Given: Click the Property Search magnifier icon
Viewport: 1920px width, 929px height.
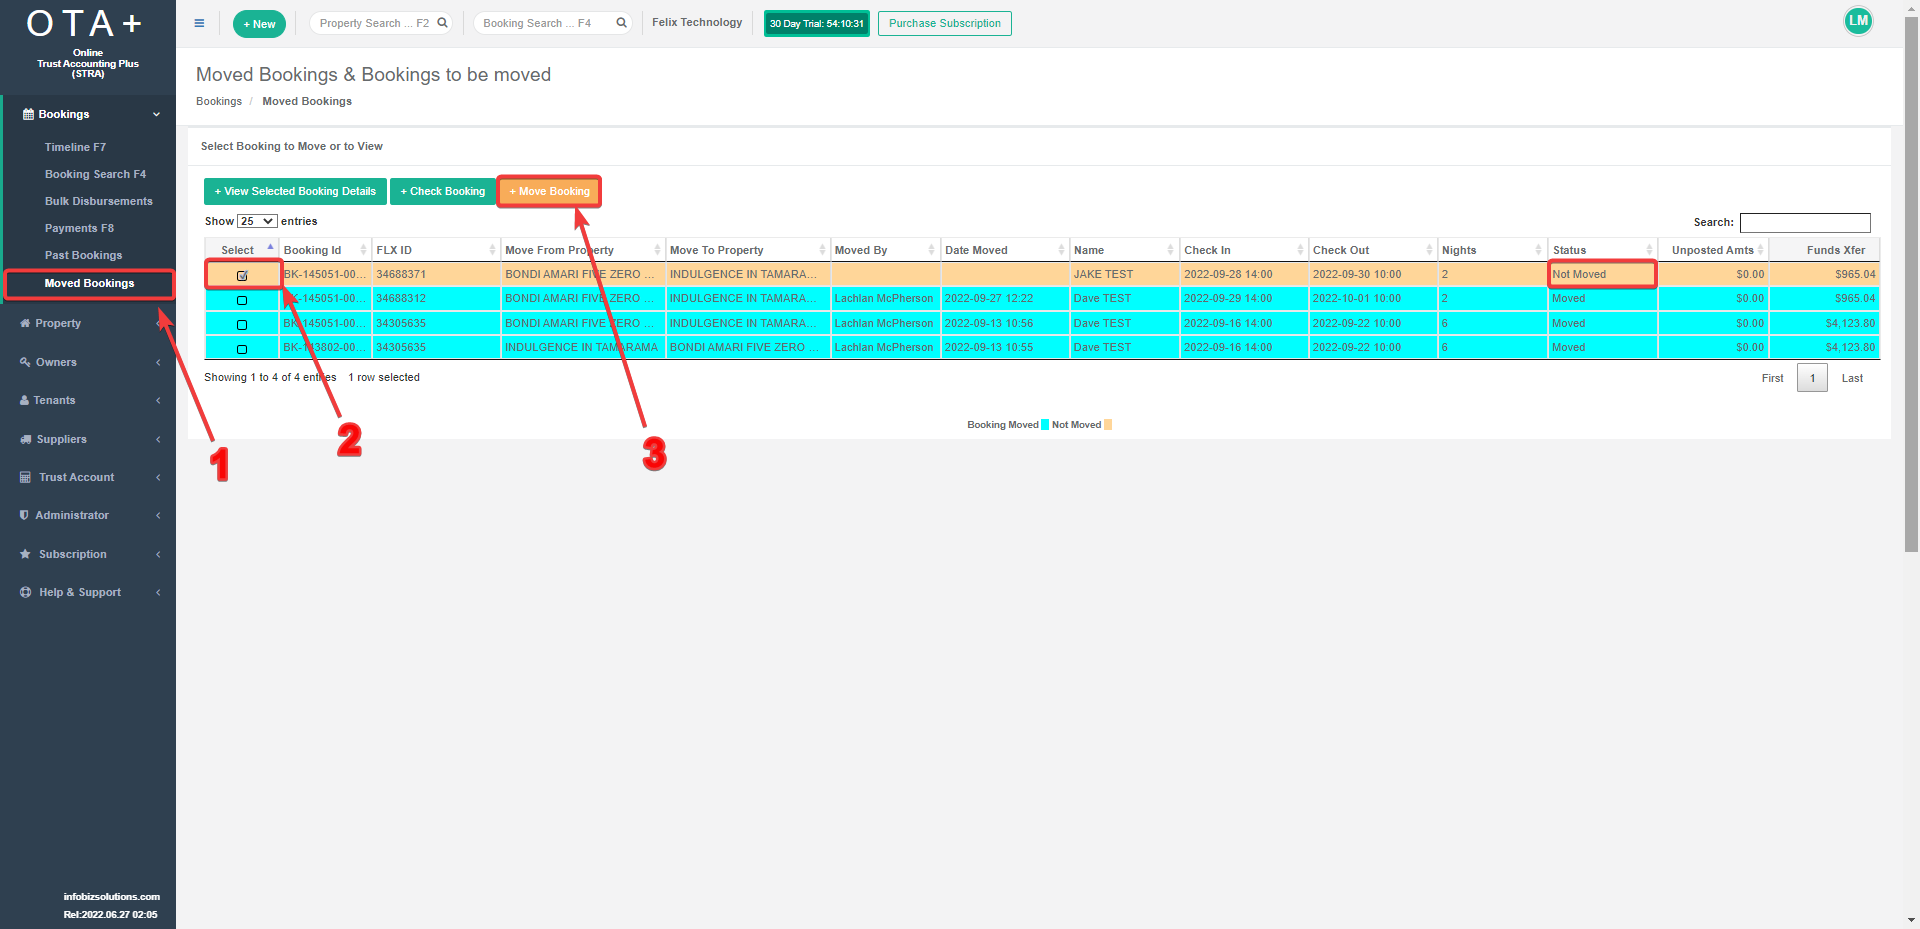Looking at the screenshot, I should 442,23.
